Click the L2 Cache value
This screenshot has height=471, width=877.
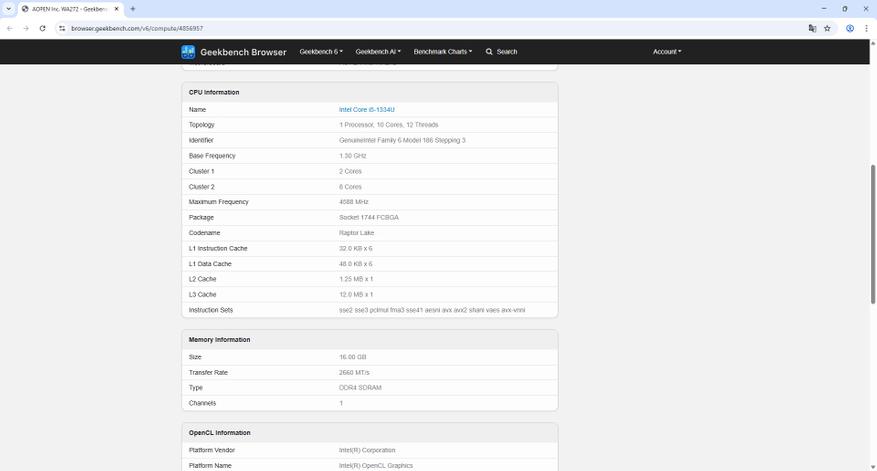pos(356,279)
